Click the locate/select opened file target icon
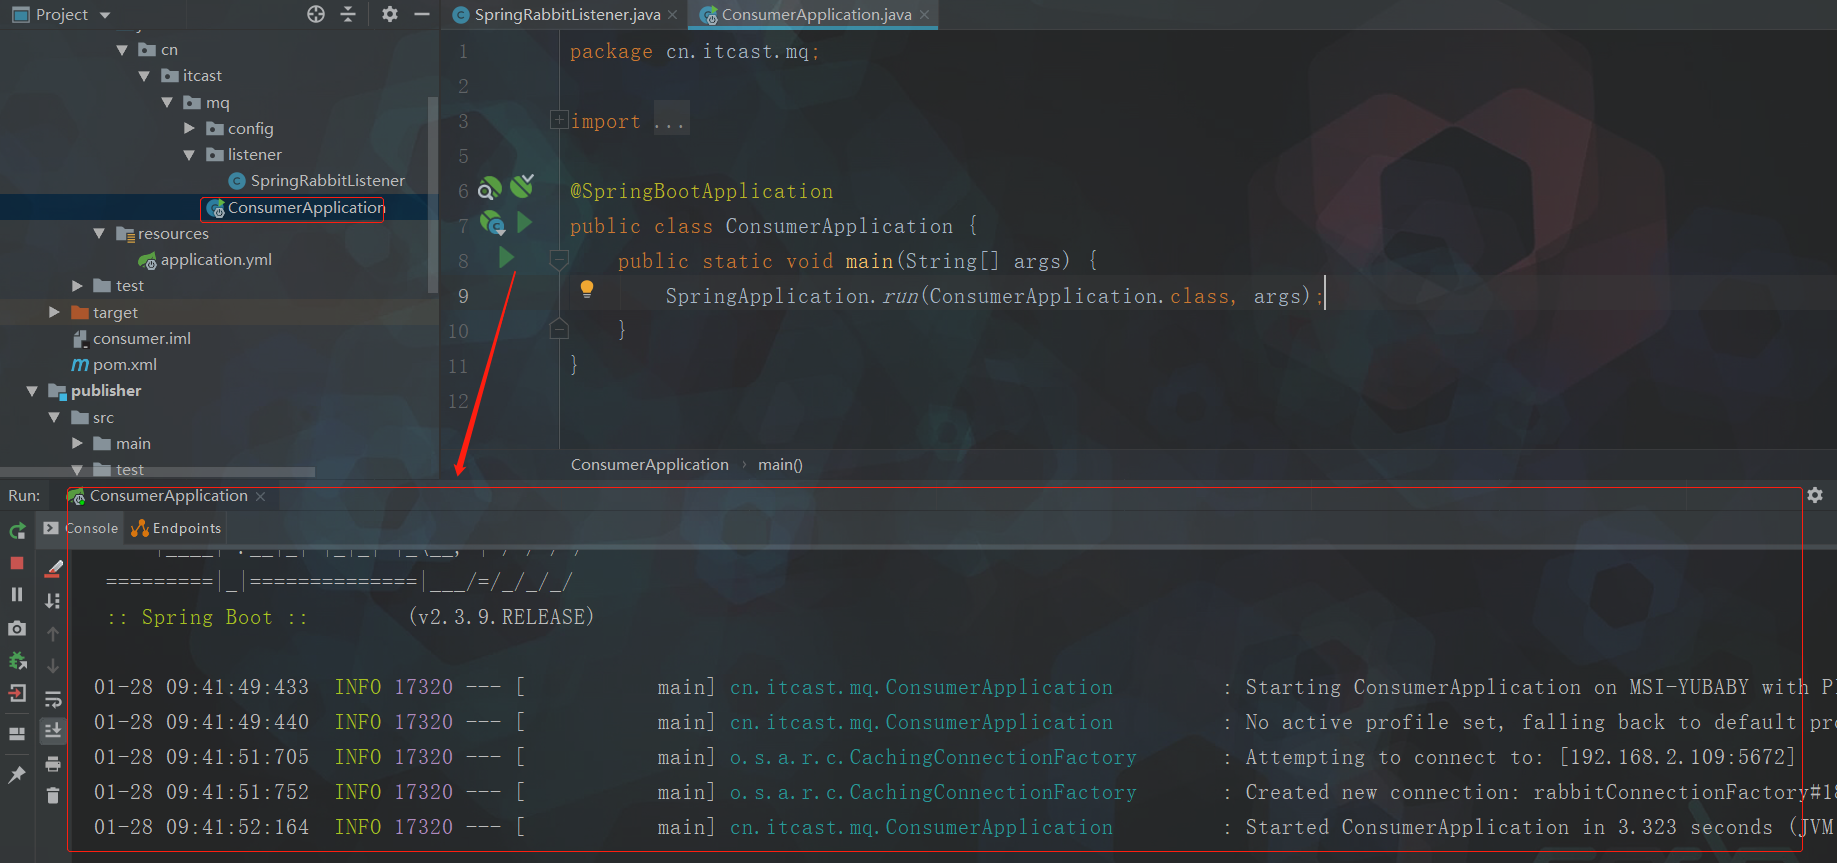The height and width of the screenshot is (863, 1837). (316, 14)
